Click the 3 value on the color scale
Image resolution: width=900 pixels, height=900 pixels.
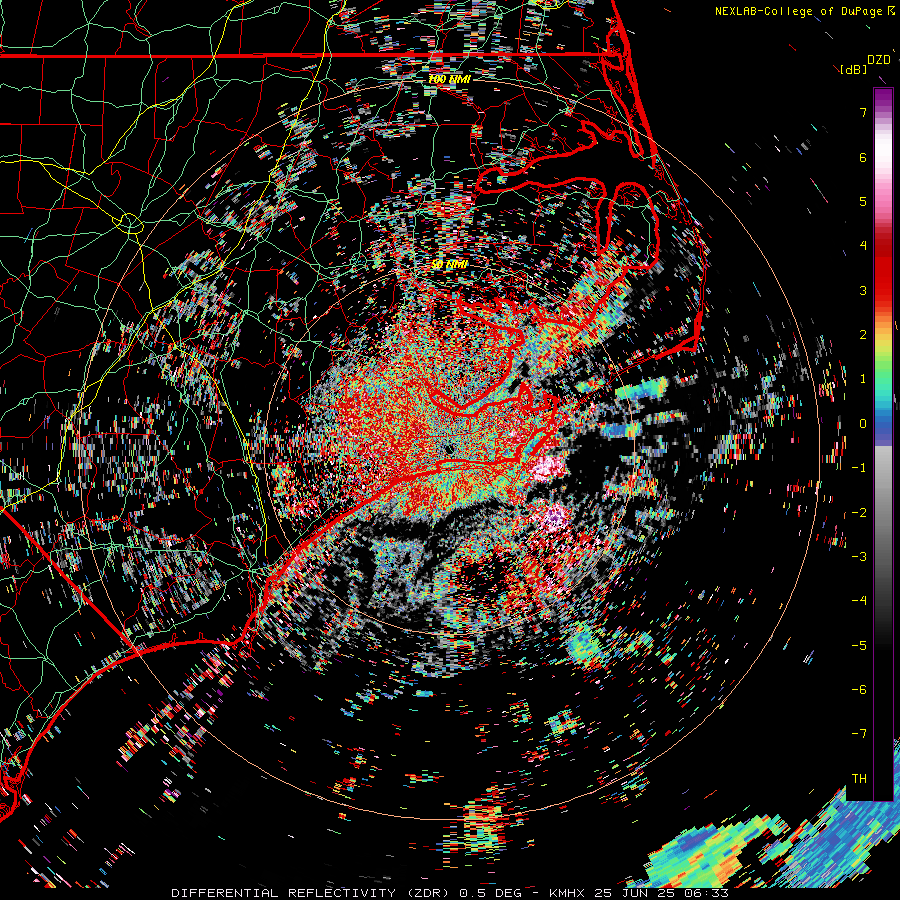click(863, 290)
